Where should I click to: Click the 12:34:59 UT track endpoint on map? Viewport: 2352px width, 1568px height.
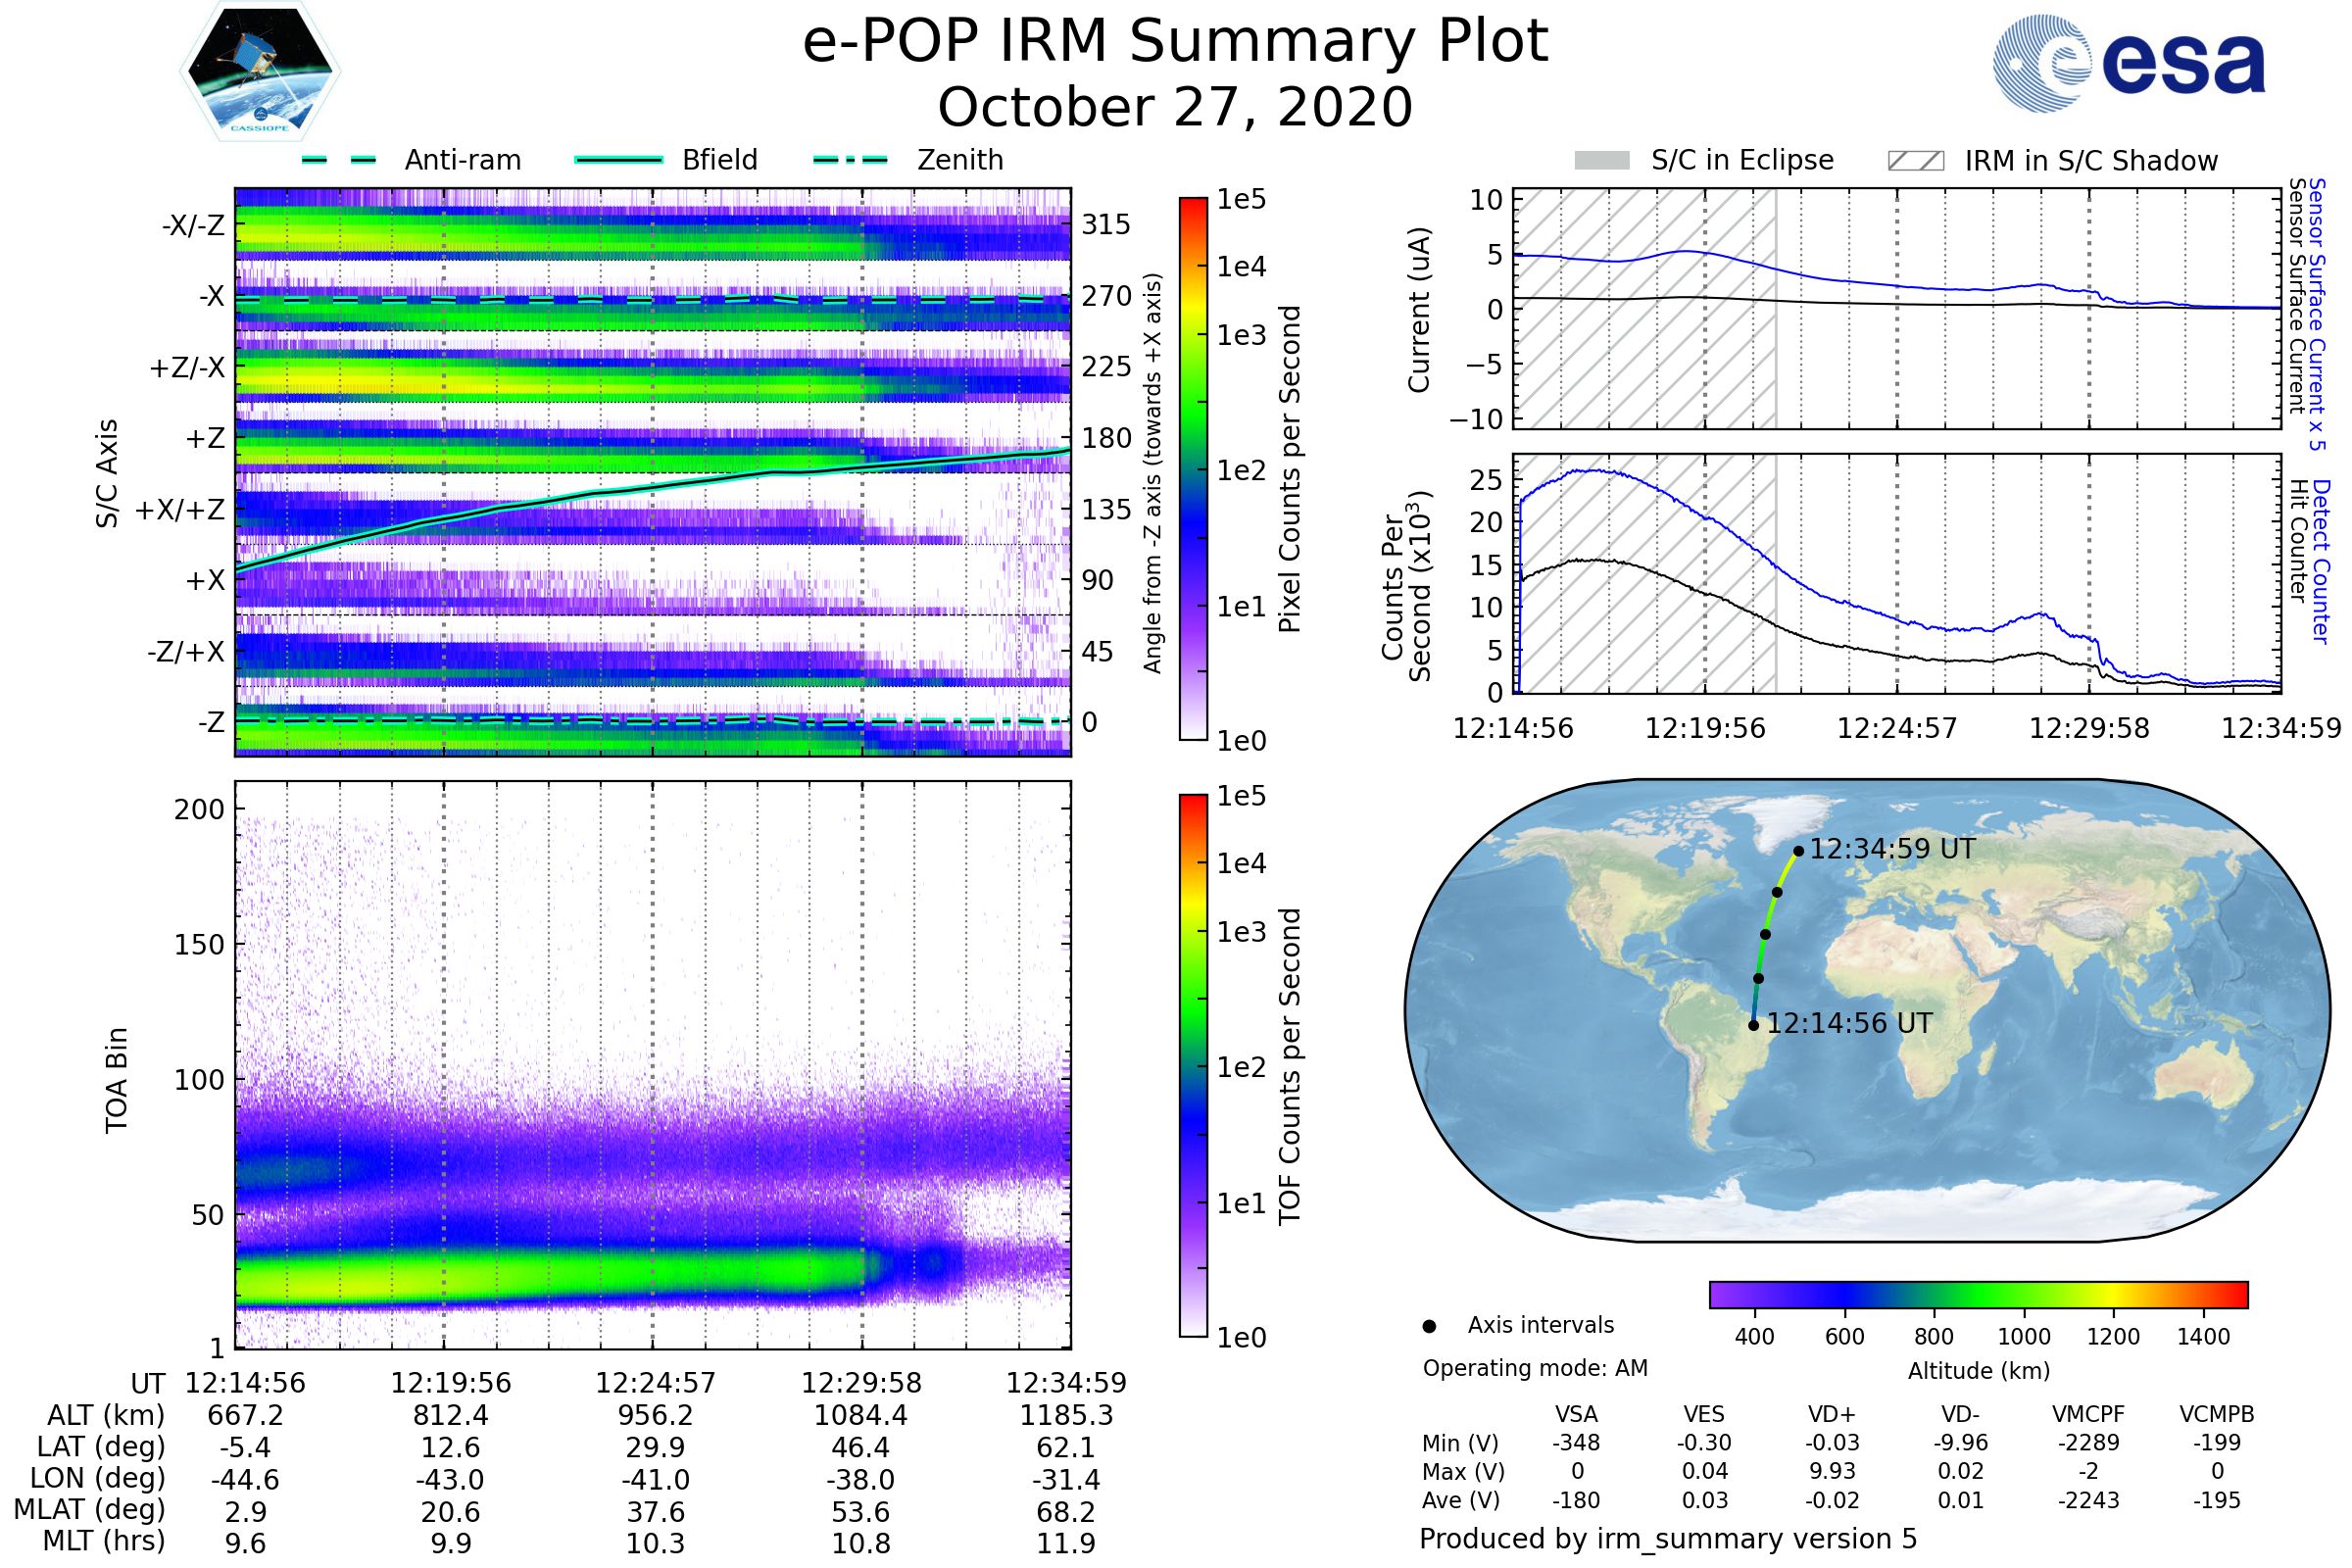coord(1798,851)
